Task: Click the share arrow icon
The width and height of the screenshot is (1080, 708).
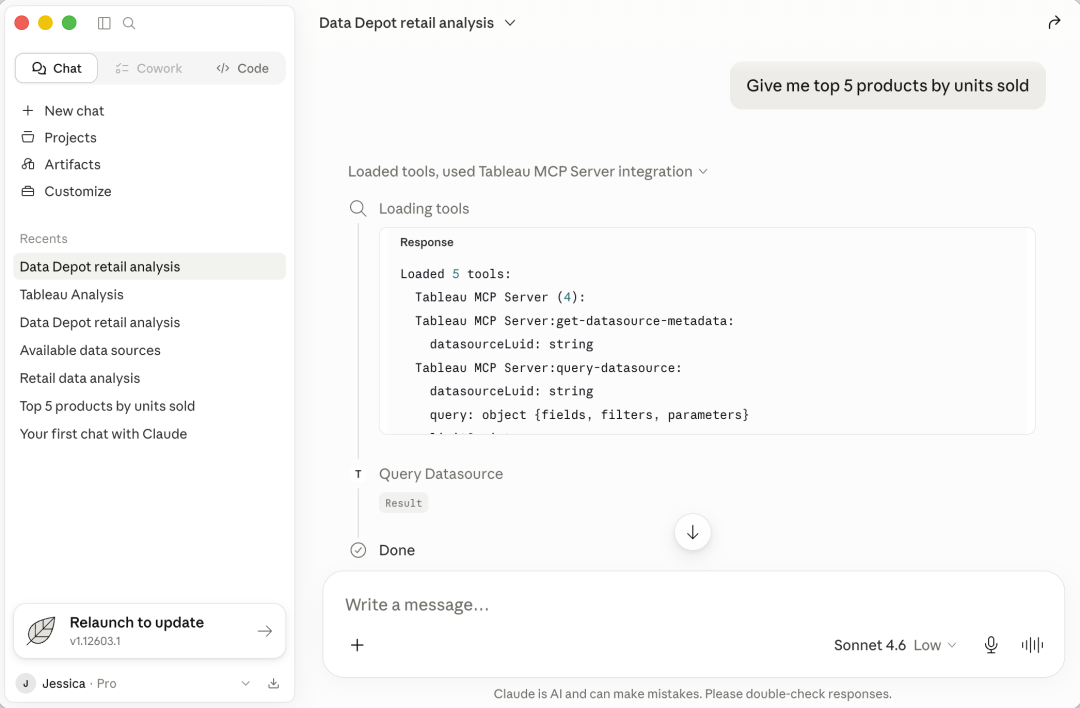Action: click(x=1054, y=23)
